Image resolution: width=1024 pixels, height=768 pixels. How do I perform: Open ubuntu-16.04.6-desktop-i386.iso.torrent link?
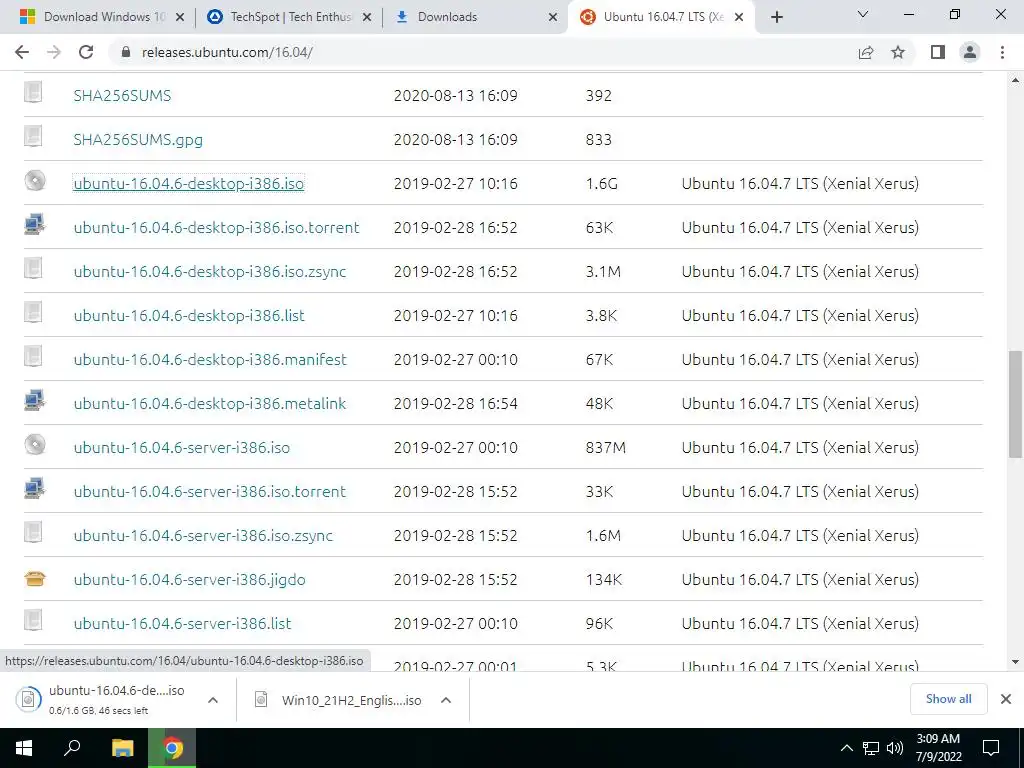(216, 227)
